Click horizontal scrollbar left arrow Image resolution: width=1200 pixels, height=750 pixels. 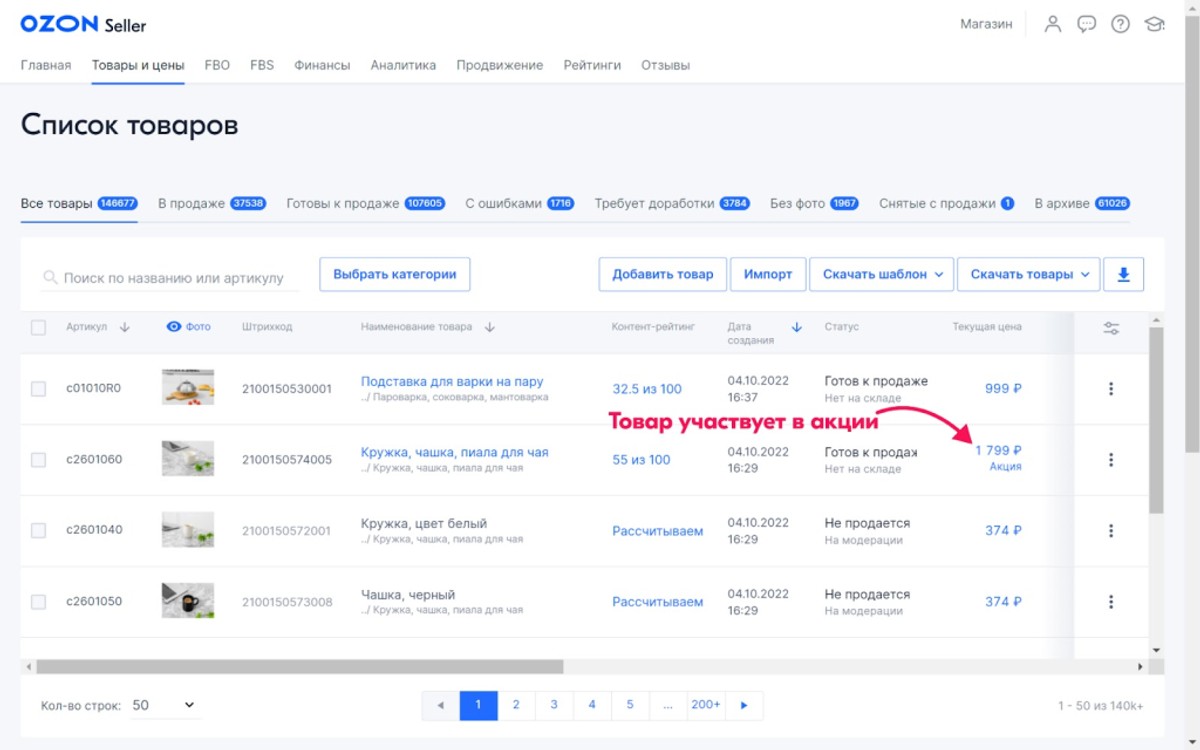(28, 666)
